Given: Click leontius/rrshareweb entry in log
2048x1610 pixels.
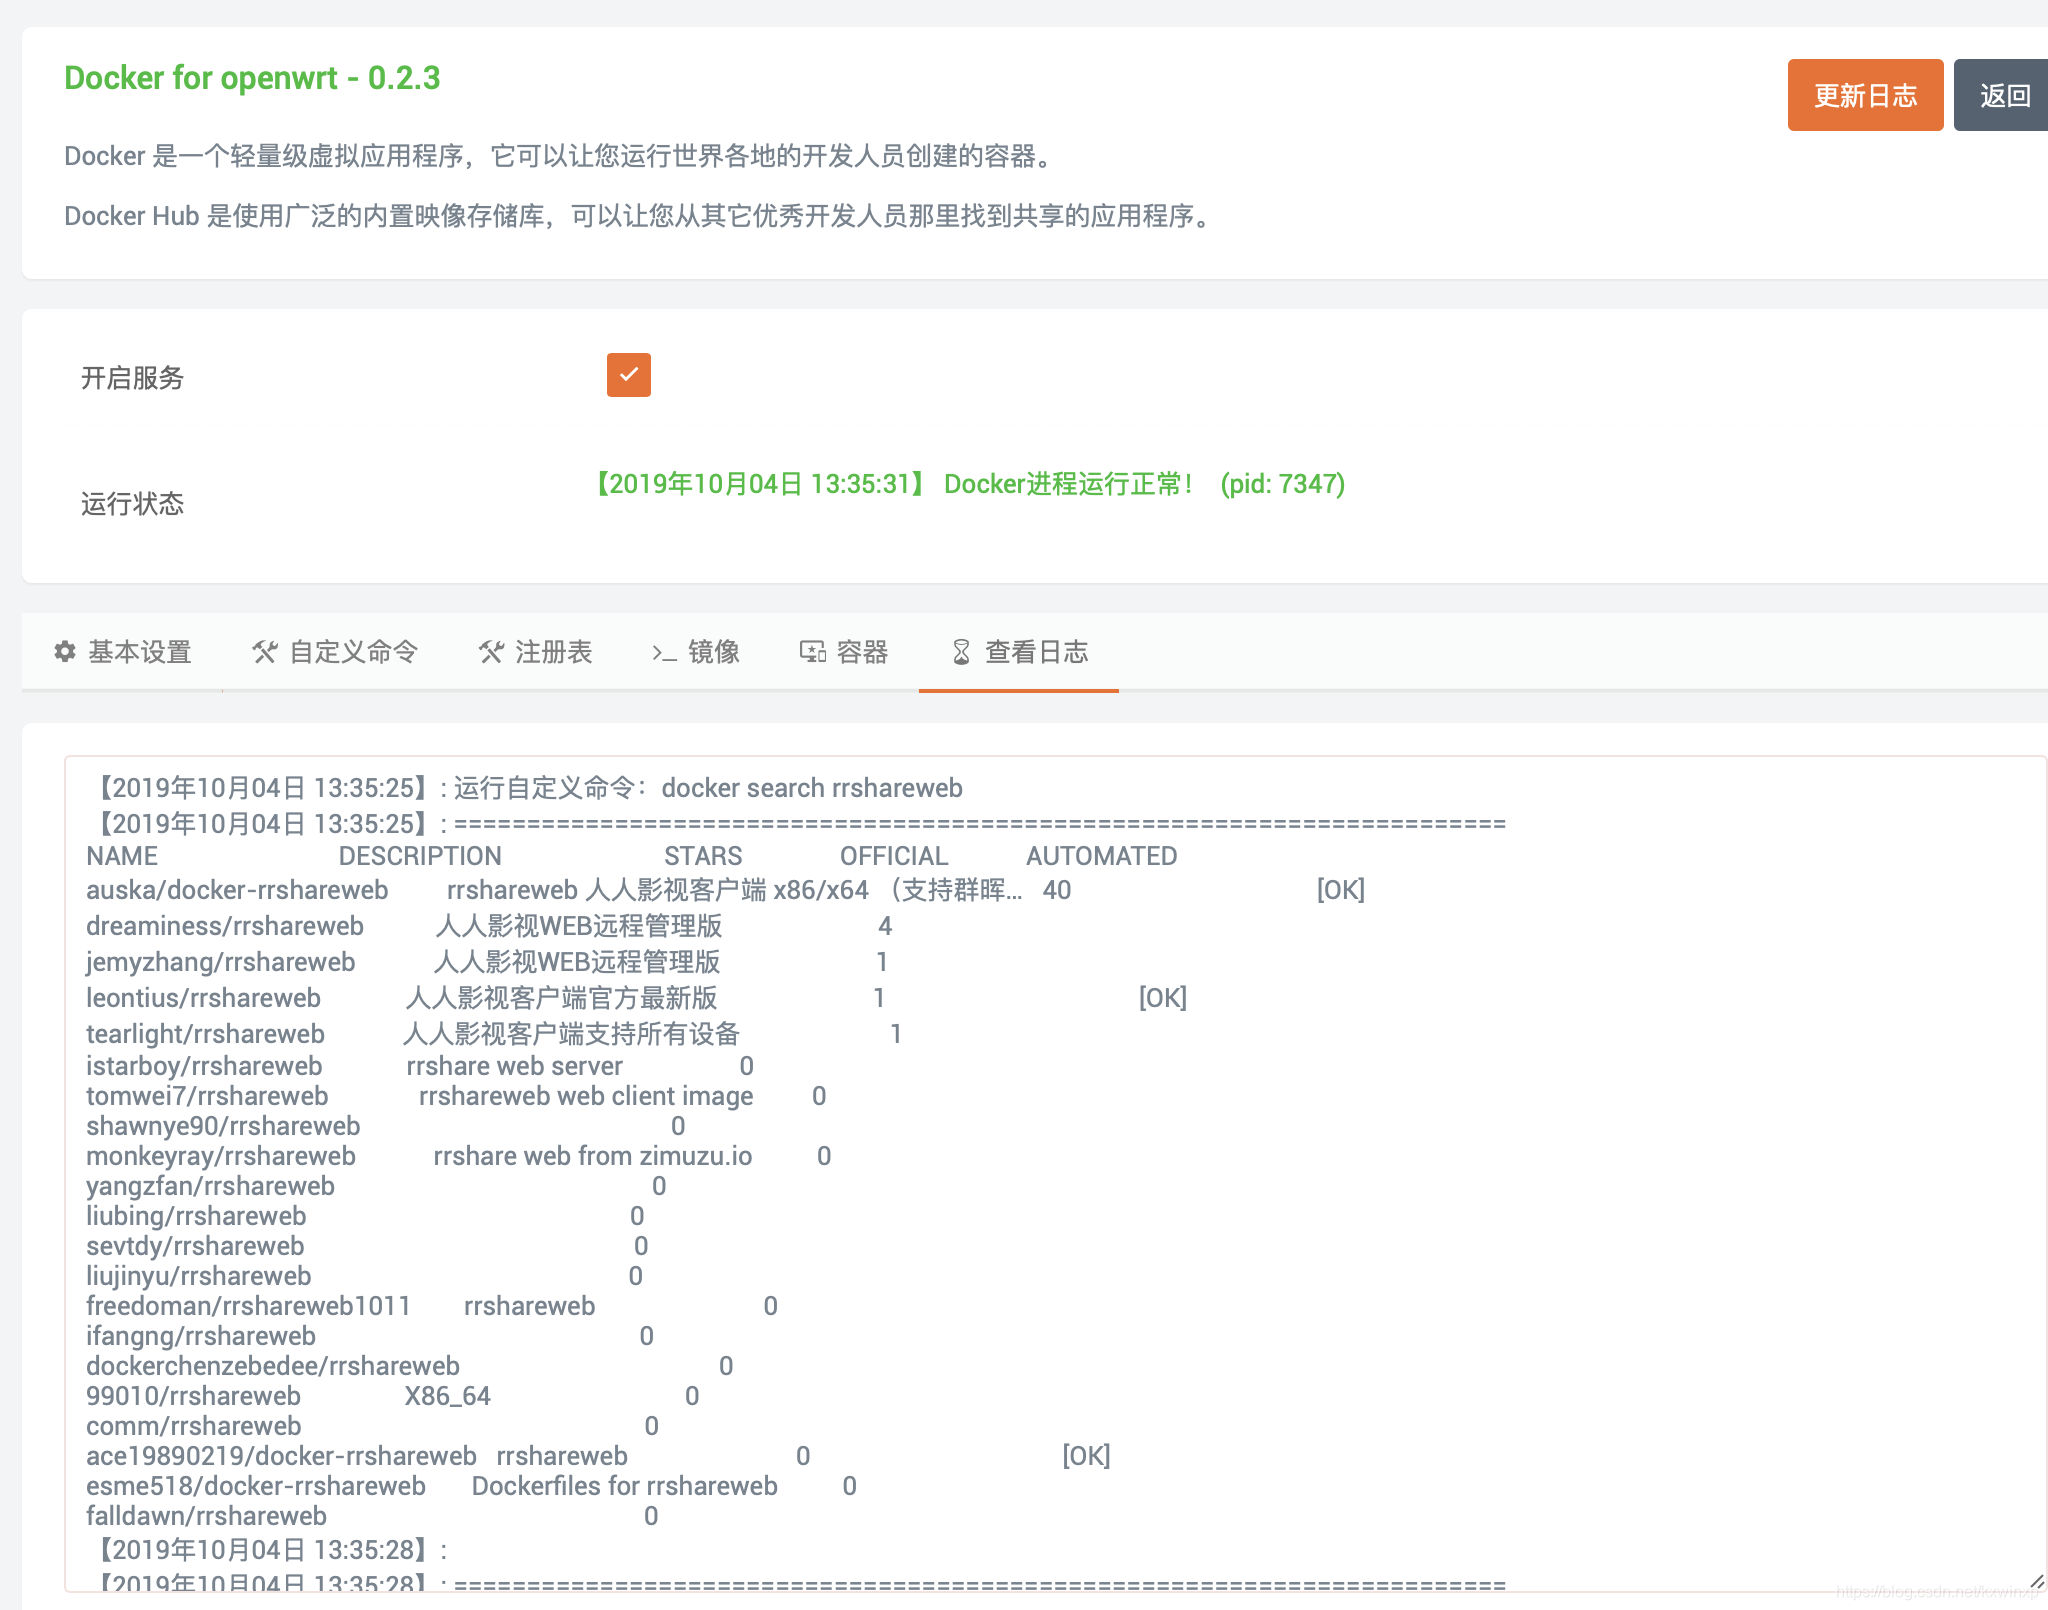Looking at the screenshot, I should [203, 998].
